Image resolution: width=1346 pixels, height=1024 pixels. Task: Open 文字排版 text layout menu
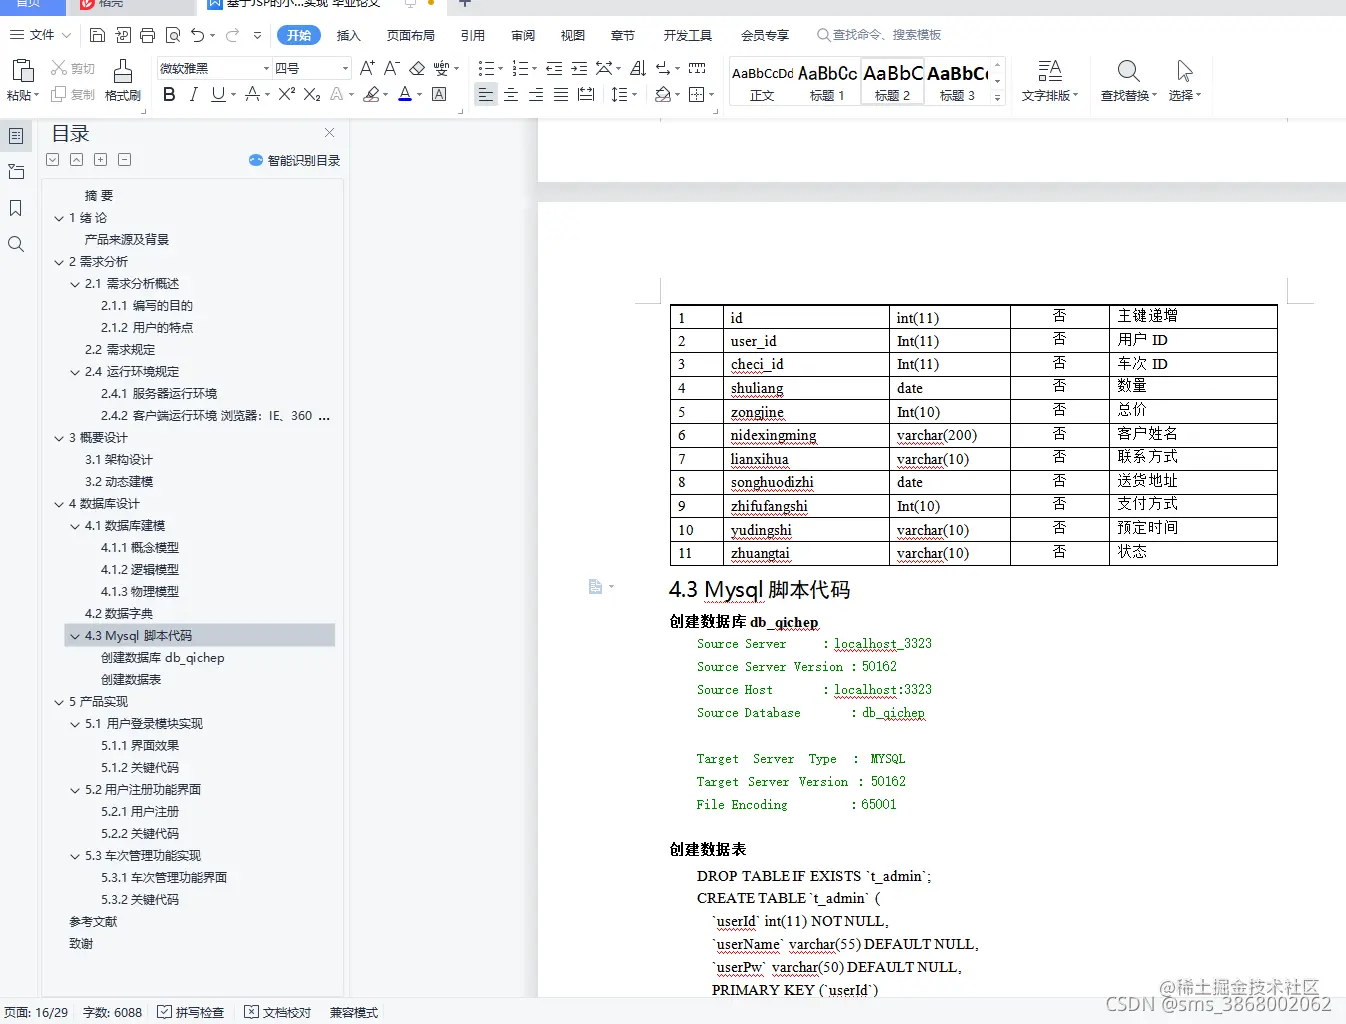point(1049,81)
